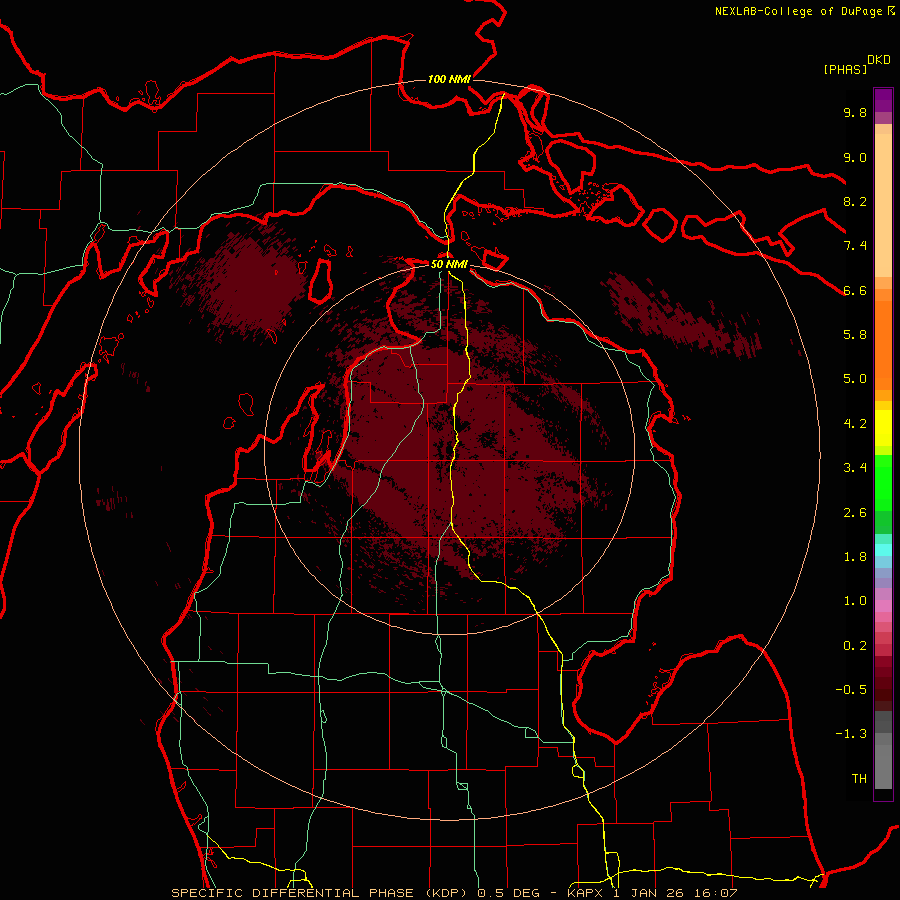Screen dimensions: 900x900
Task: Select the 8.2 scale value
Action: click(x=855, y=201)
